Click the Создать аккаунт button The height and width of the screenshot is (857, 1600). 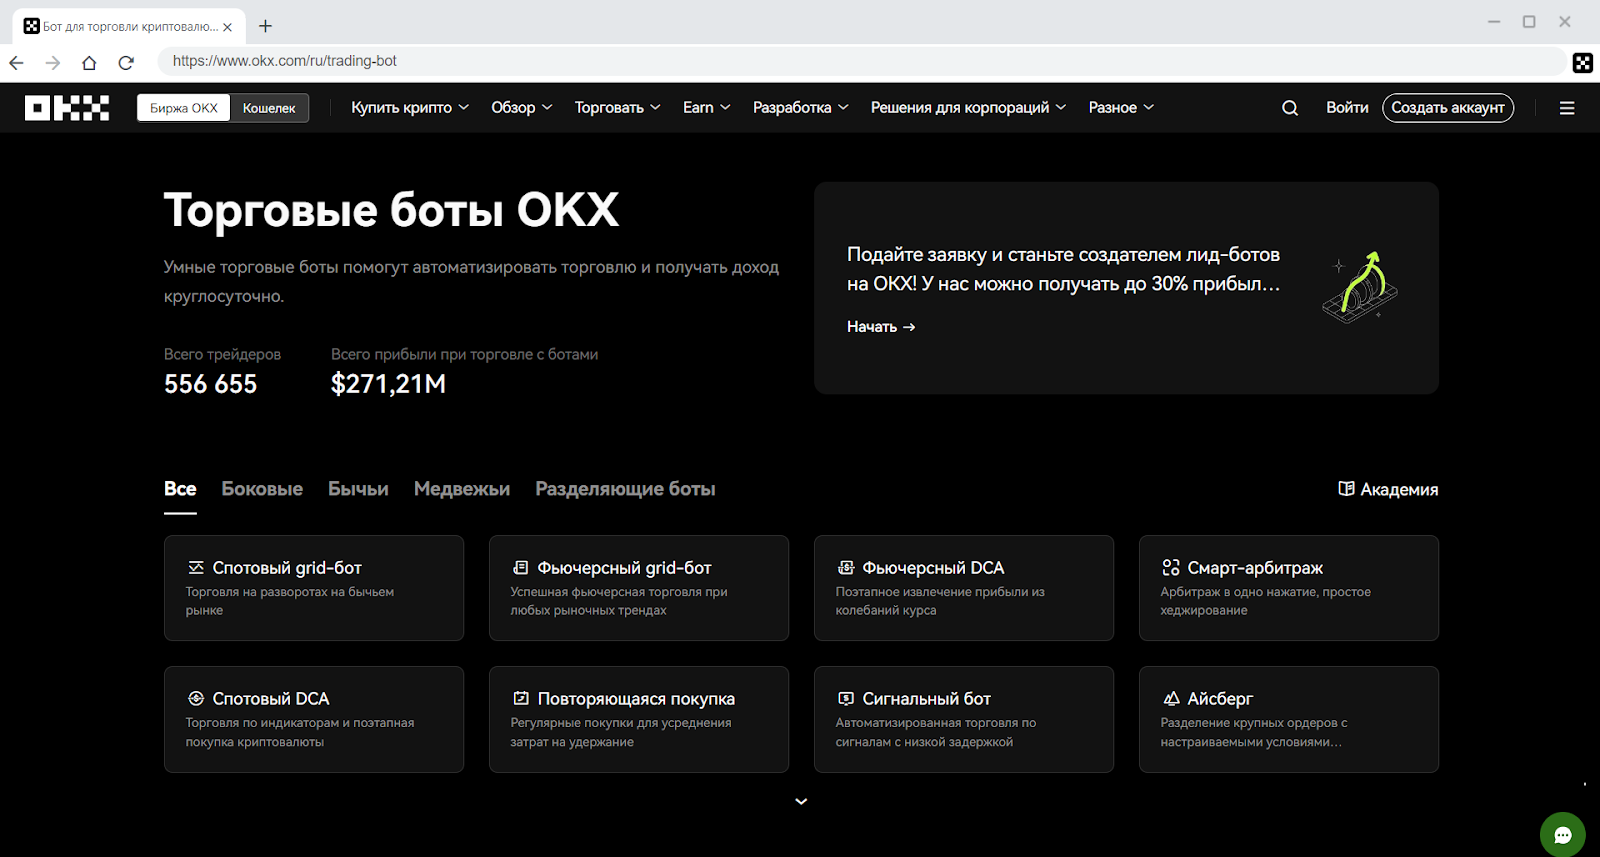tap(1448, 108)
